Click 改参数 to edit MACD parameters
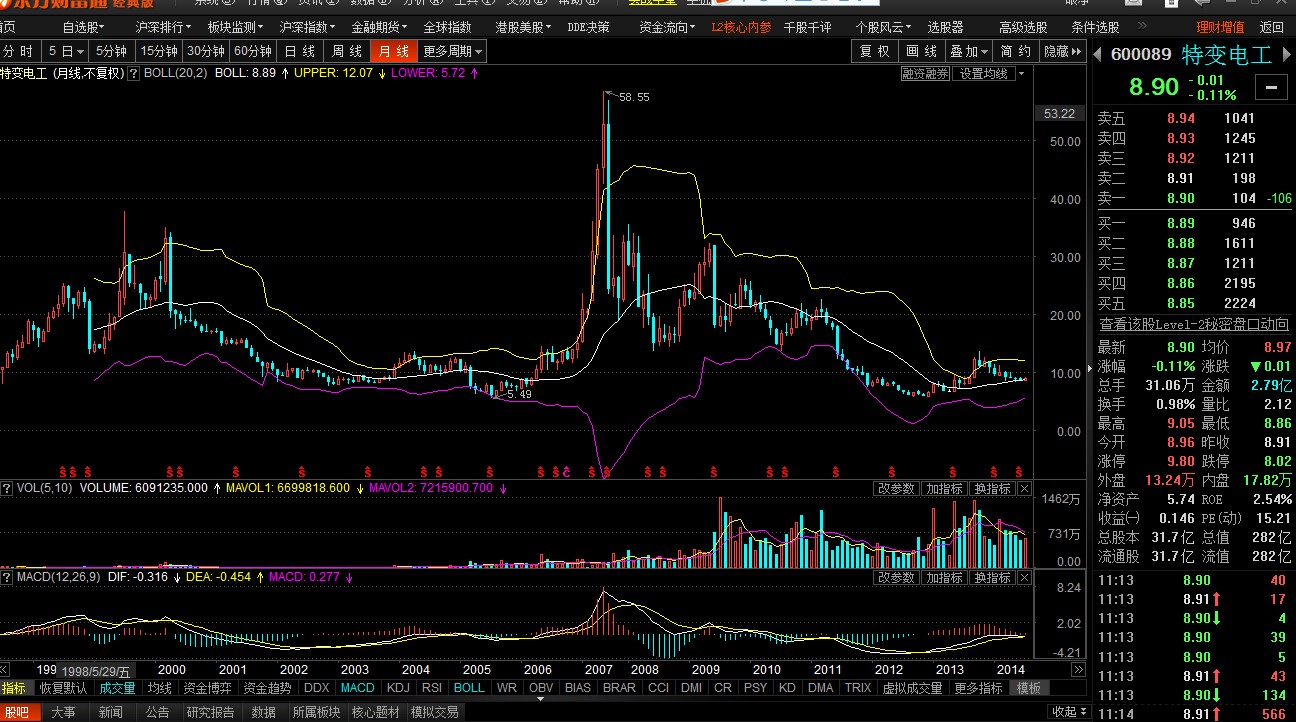Screen dimensions: 1296x722 (x=895, y=577)
